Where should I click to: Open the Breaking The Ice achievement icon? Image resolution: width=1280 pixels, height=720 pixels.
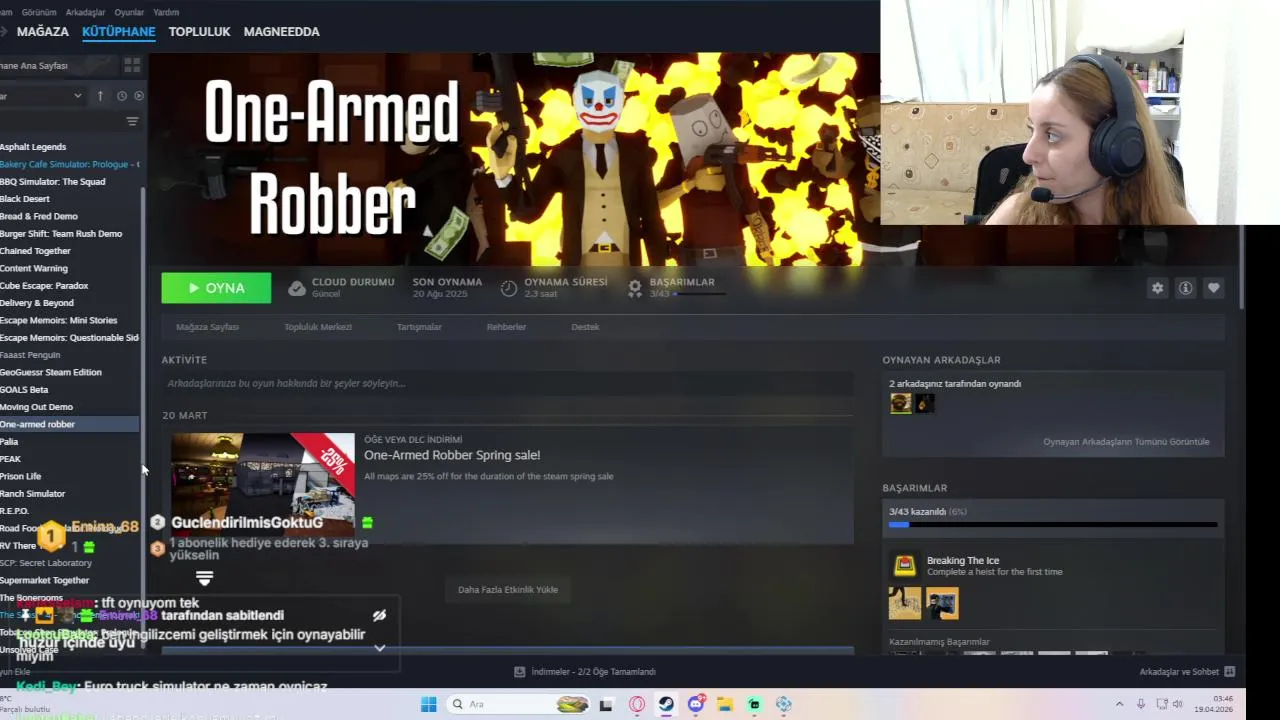pyautogui.click(x=905, y=566)
